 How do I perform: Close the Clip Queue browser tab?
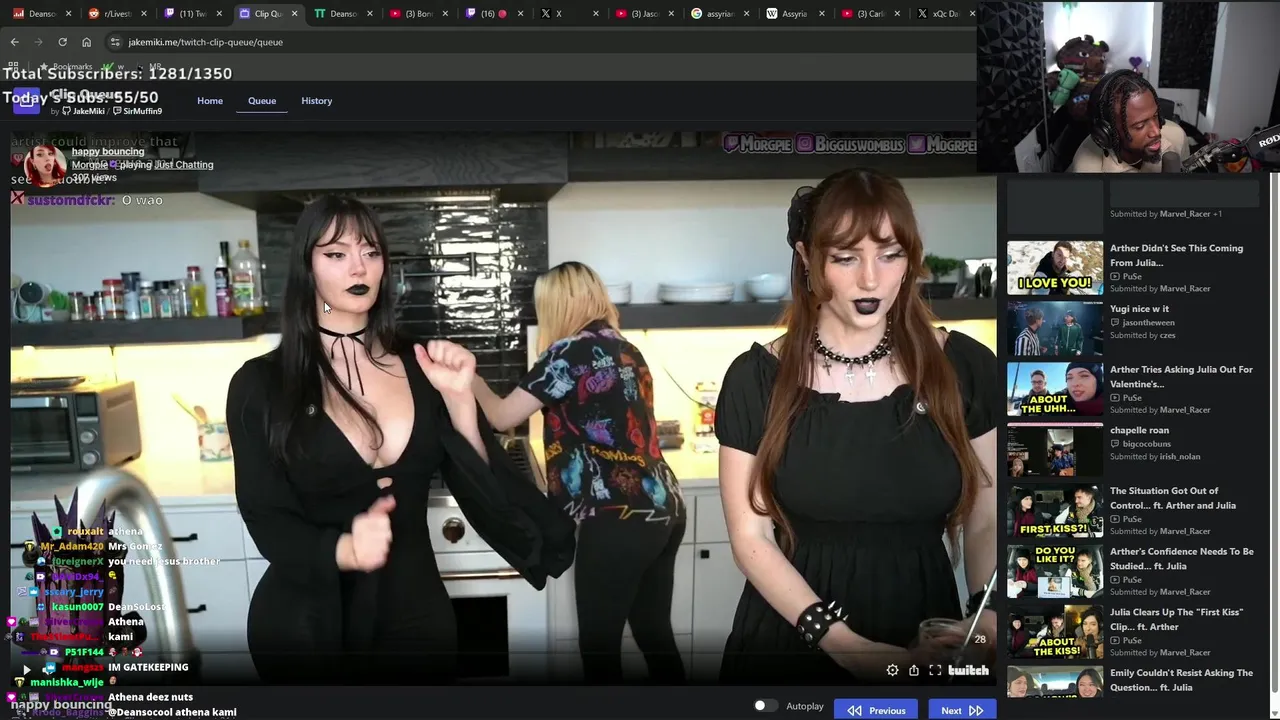(294, 14)
